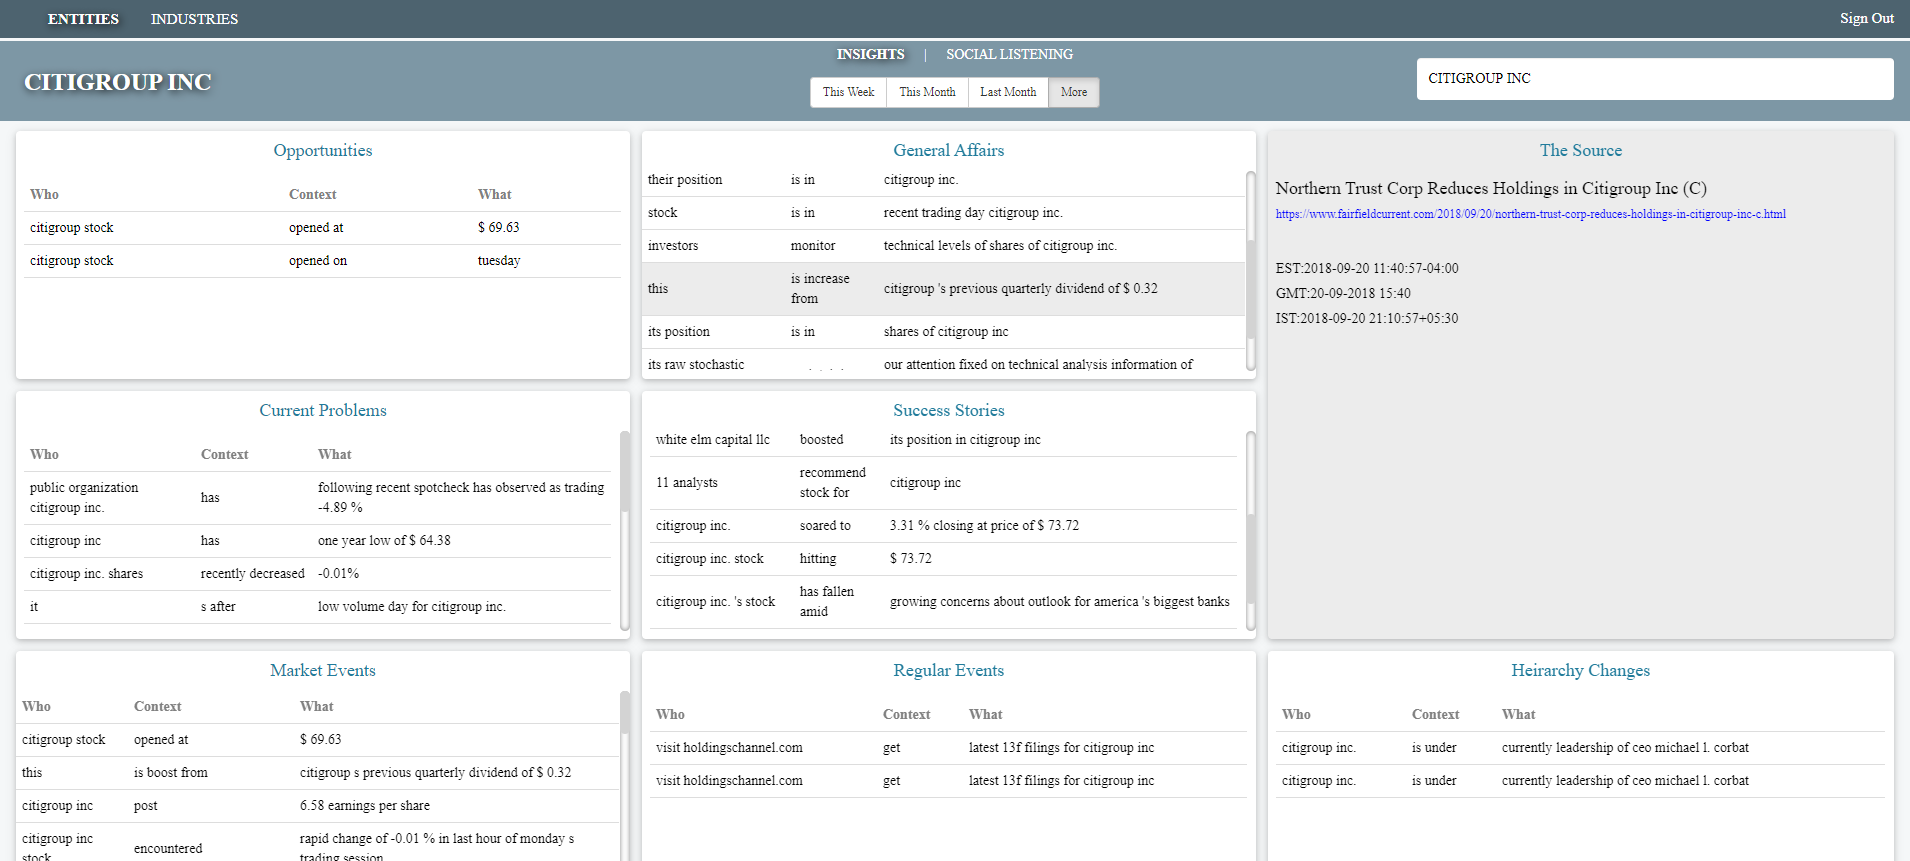This screenshot has width=1910, height=861.
Task: Click the 'their position is in citigroup inc.' row
Action: click(944, 180)
